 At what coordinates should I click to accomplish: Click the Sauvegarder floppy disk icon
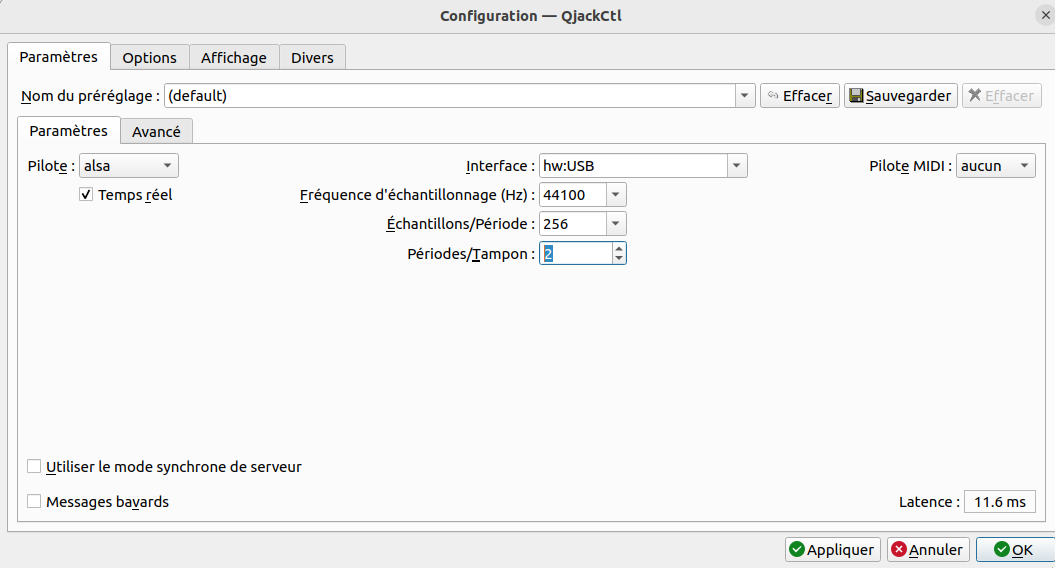pos(856,96)
